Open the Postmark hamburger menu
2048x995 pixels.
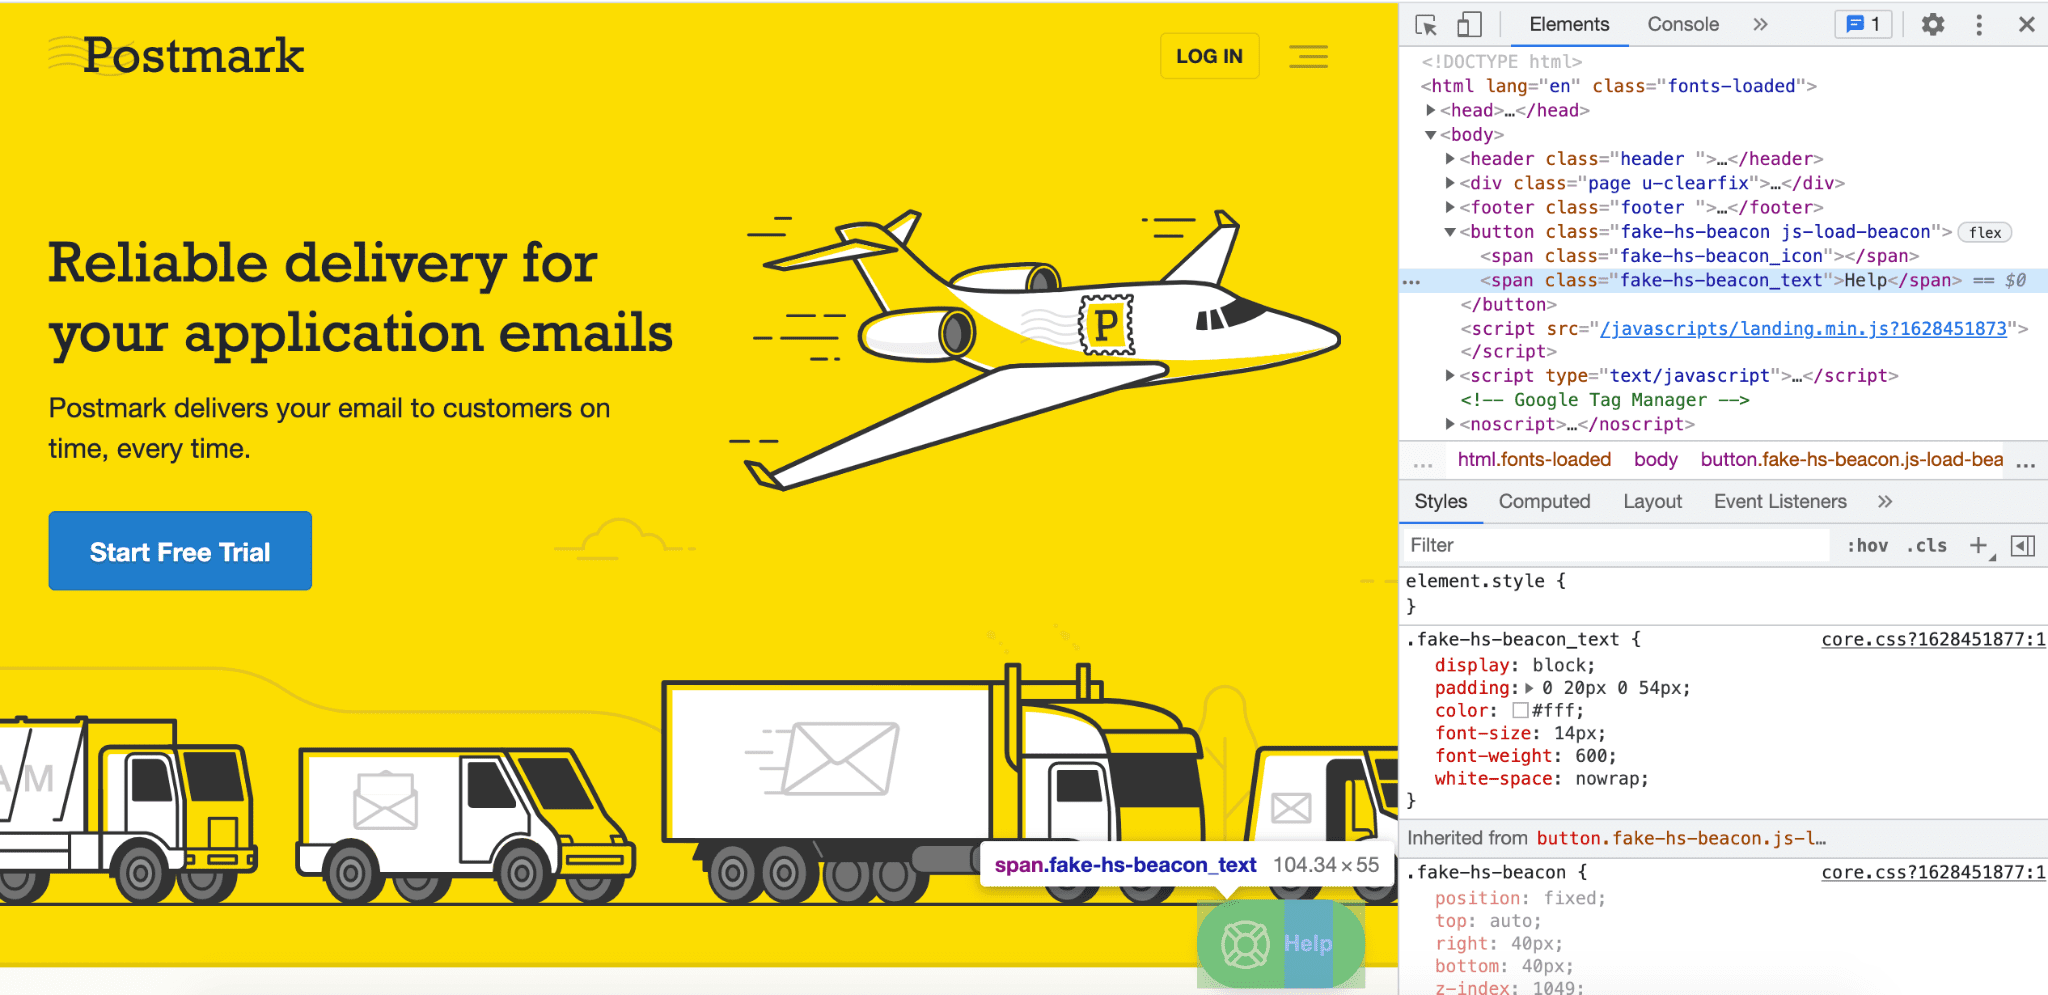tap(1310, 57)
